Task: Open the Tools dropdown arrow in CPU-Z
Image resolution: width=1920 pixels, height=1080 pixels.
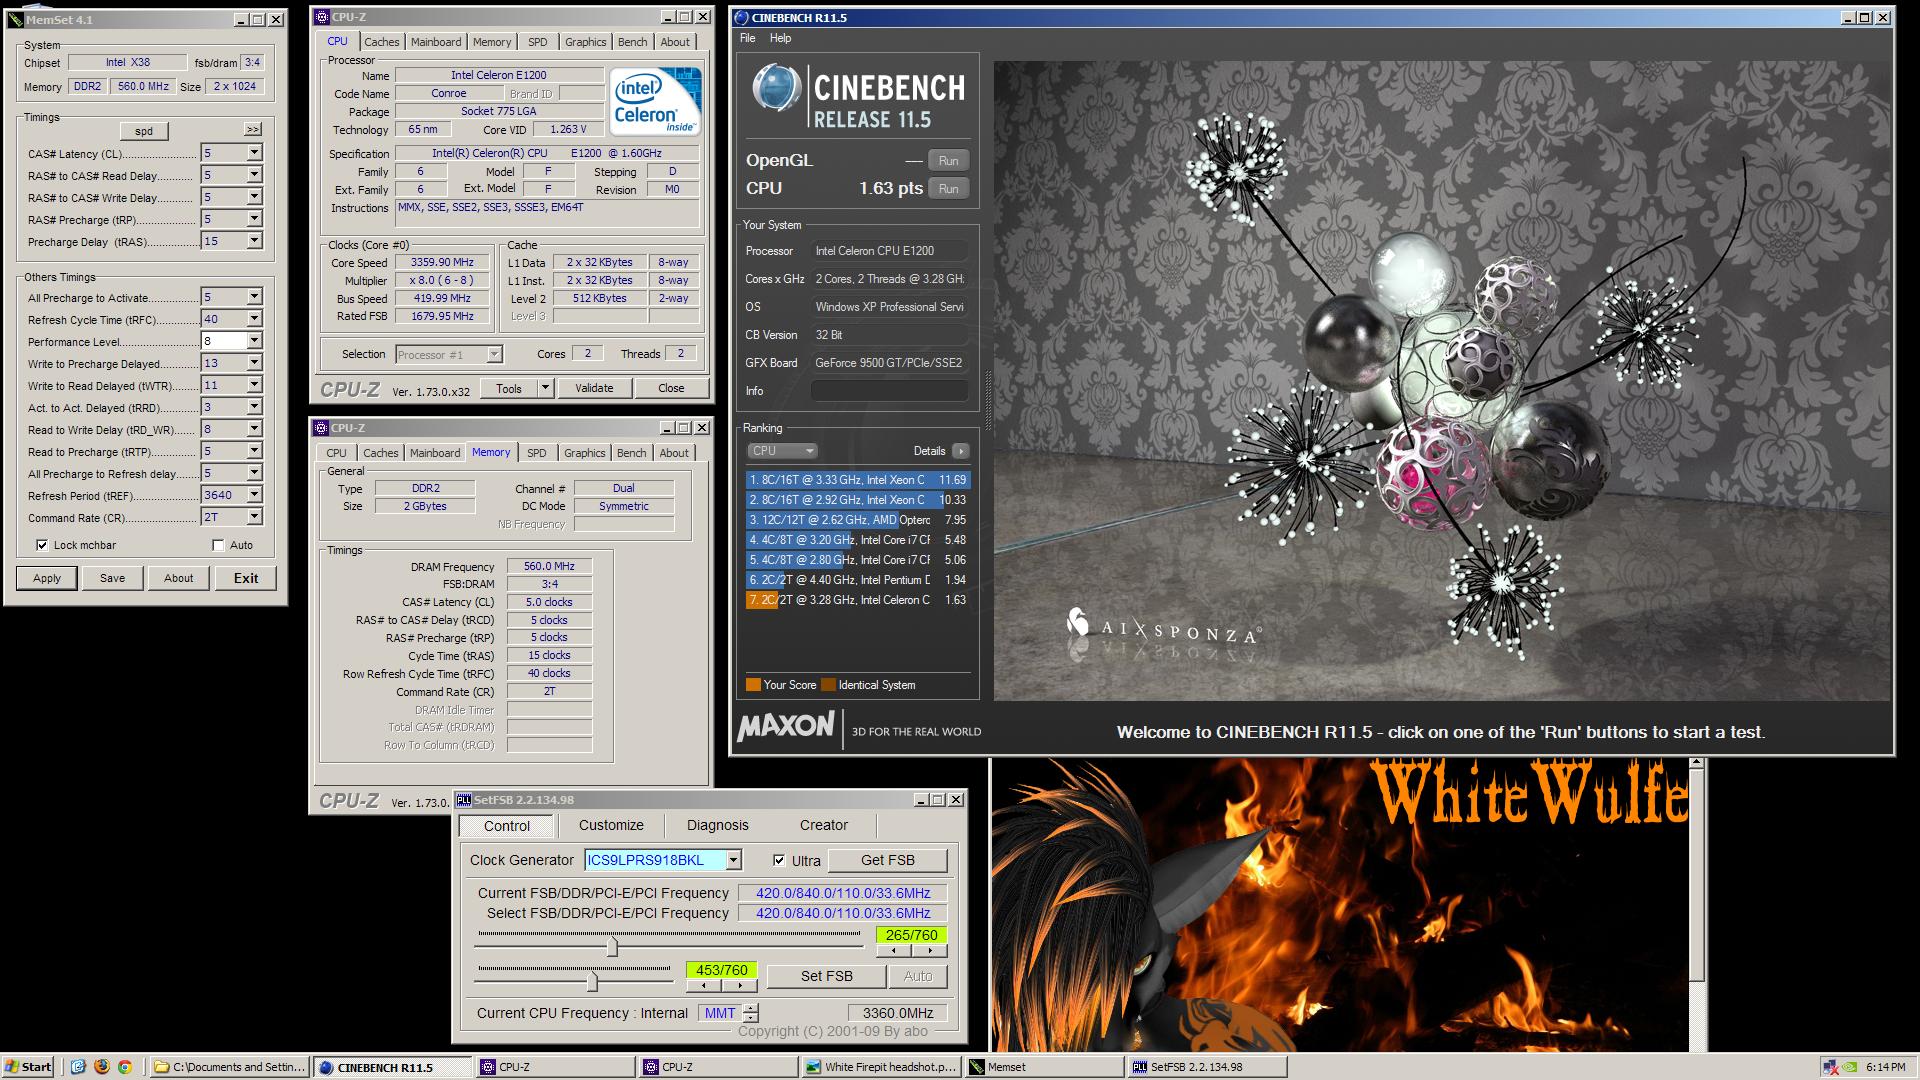Action: [x=545, y=388]
